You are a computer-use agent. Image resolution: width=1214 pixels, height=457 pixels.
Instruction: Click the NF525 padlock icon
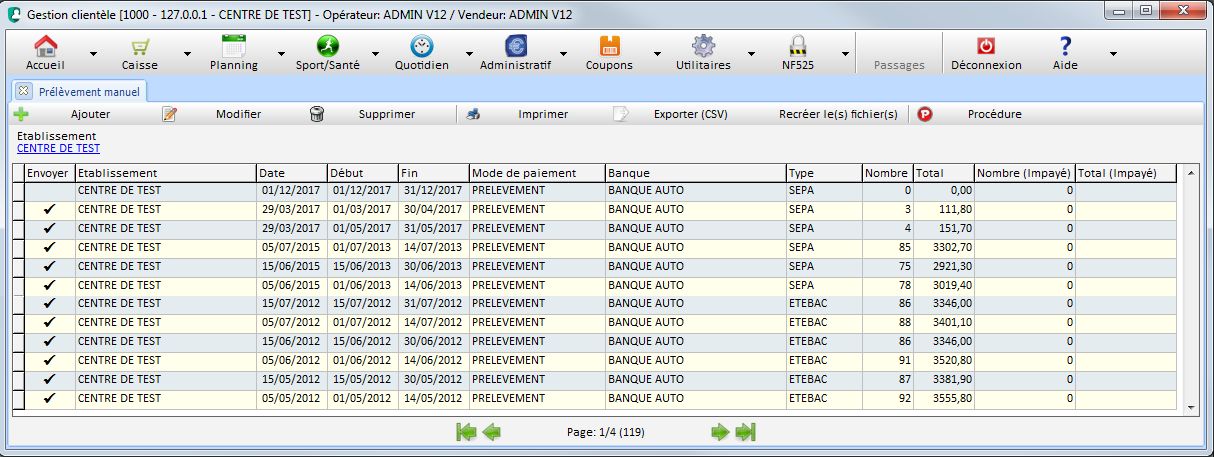pyautogui.click(x=797, y=46)
